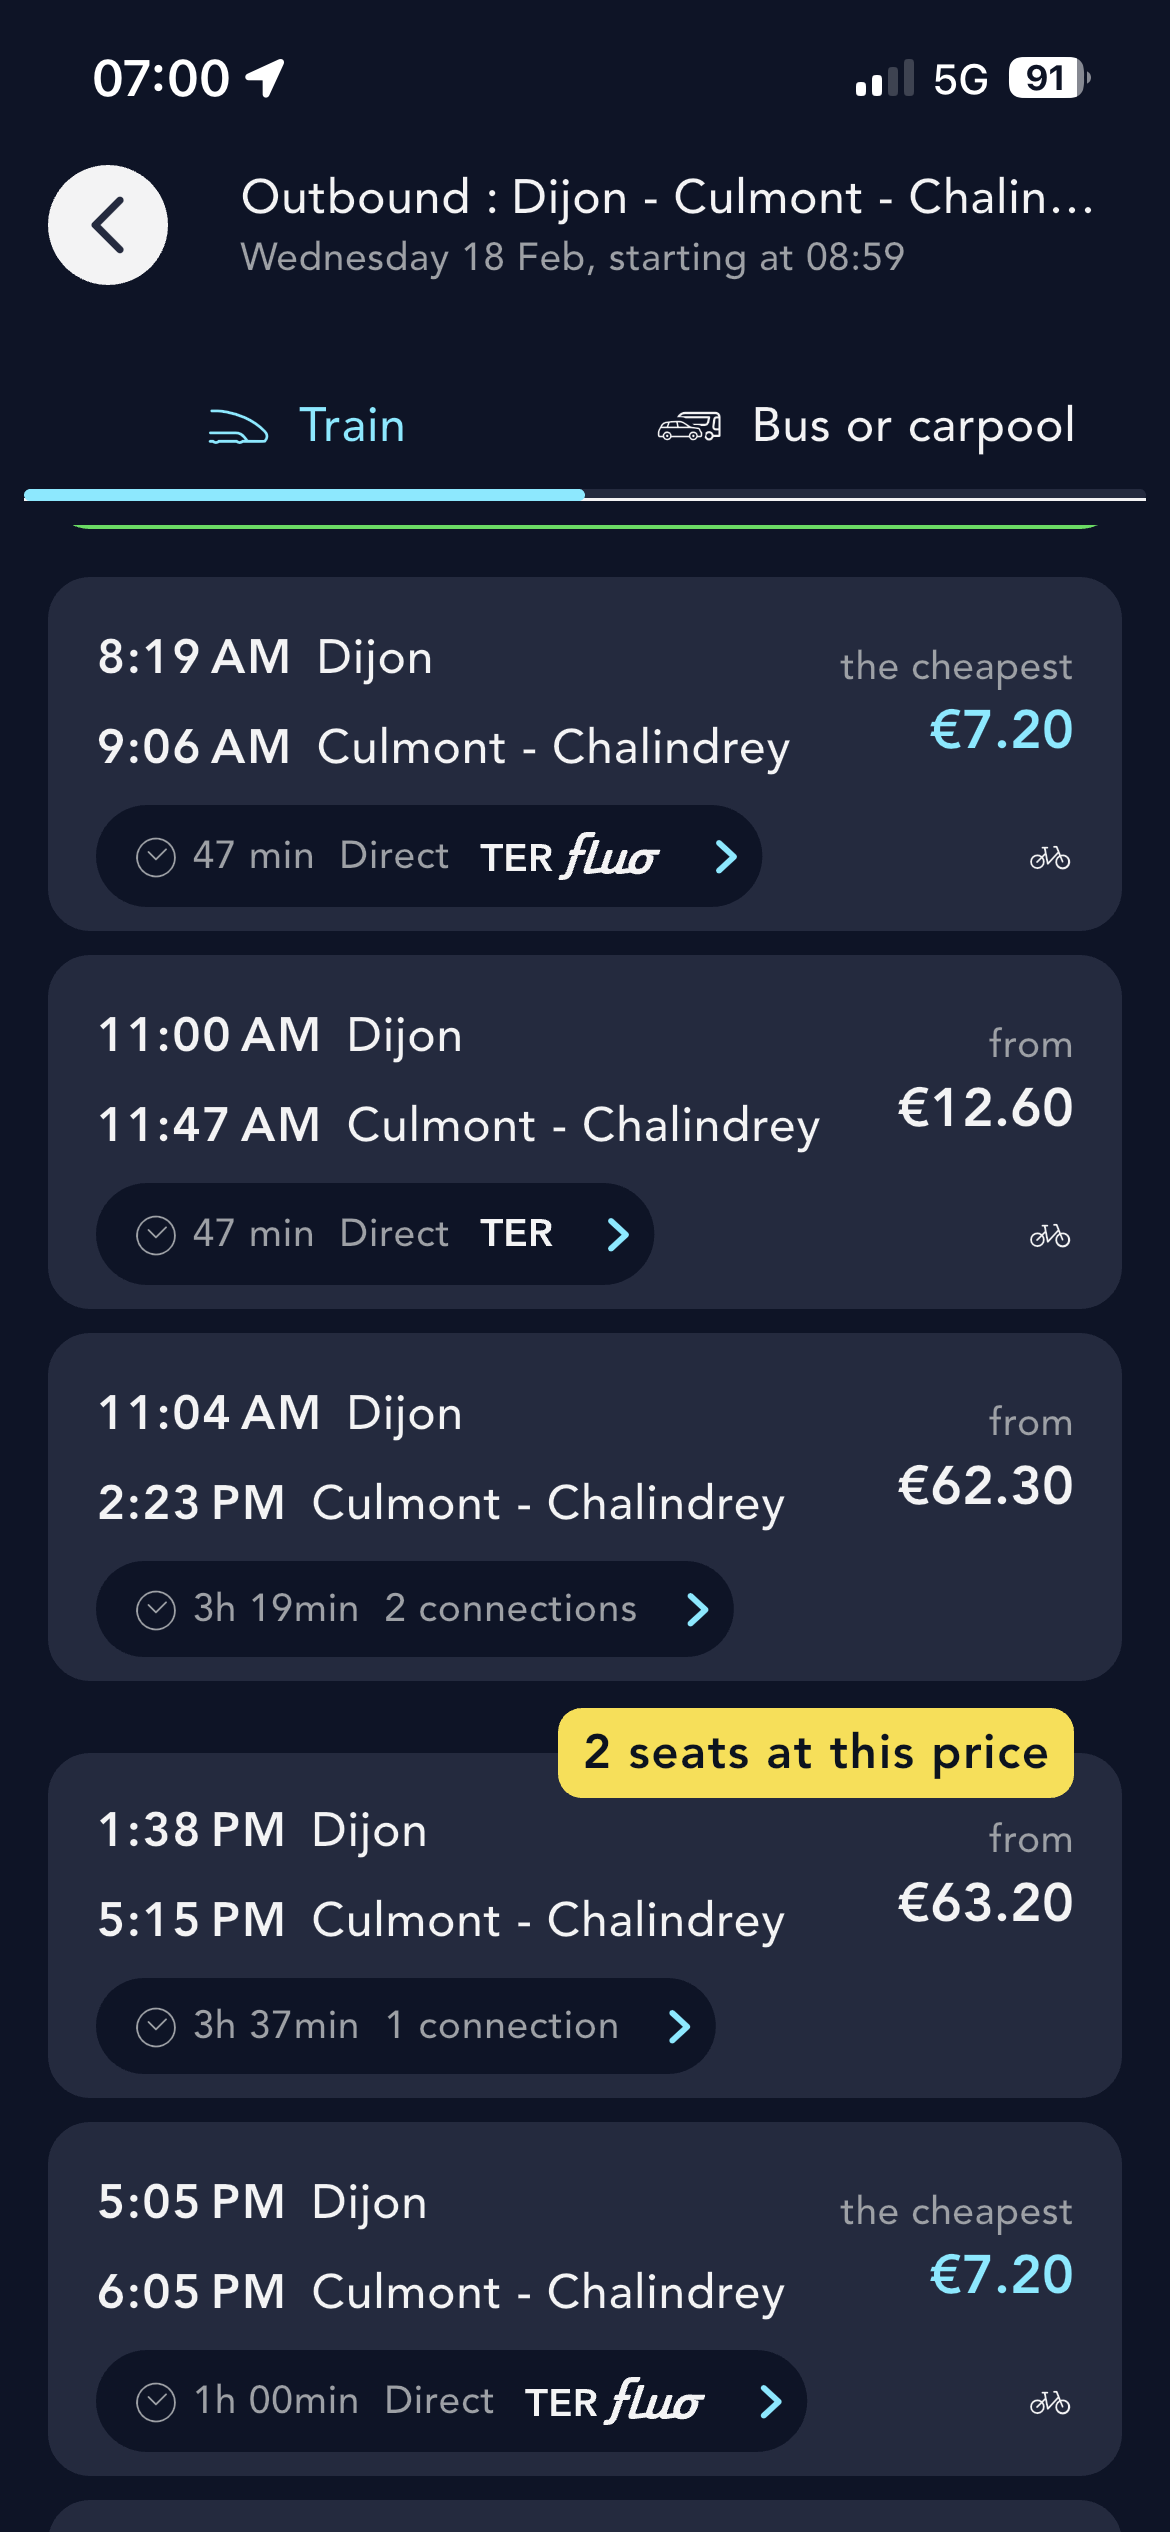Tap the bicycle icon on 5:05 PM trip
Viewport: 1170px width, 2532px height.
coord(1050,2402)
